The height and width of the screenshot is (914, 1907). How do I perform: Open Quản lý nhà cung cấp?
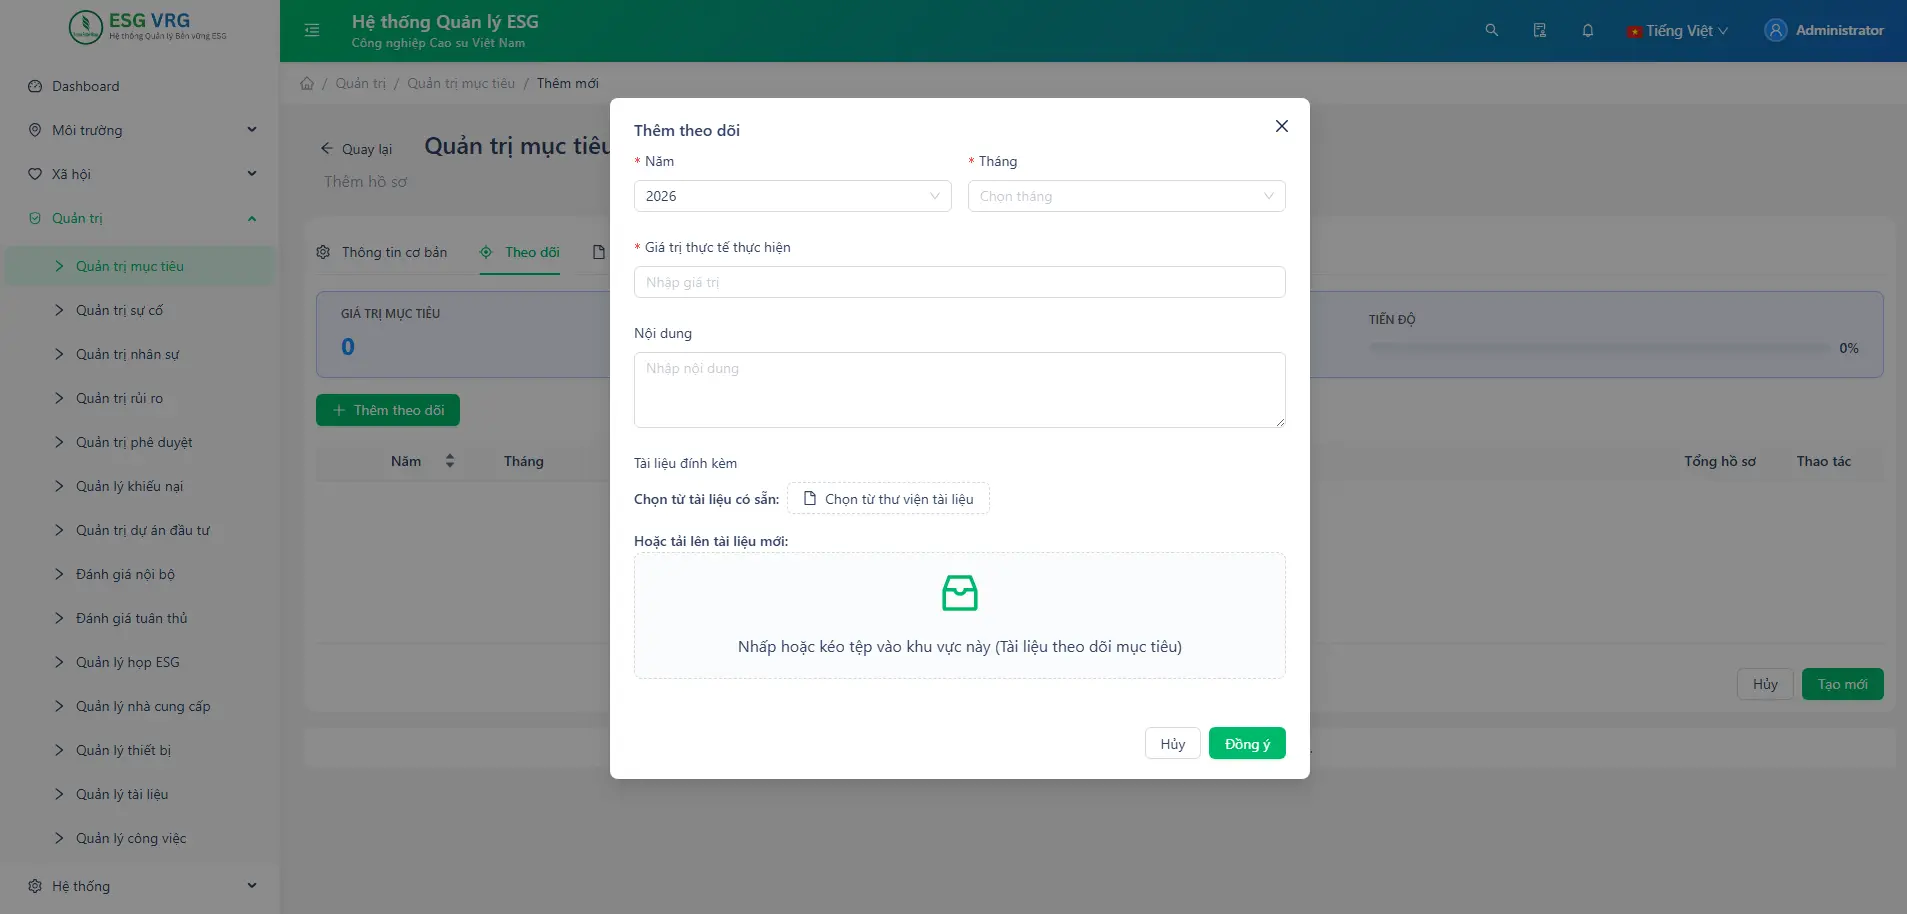pyautogui.click(x=140, y=706)
